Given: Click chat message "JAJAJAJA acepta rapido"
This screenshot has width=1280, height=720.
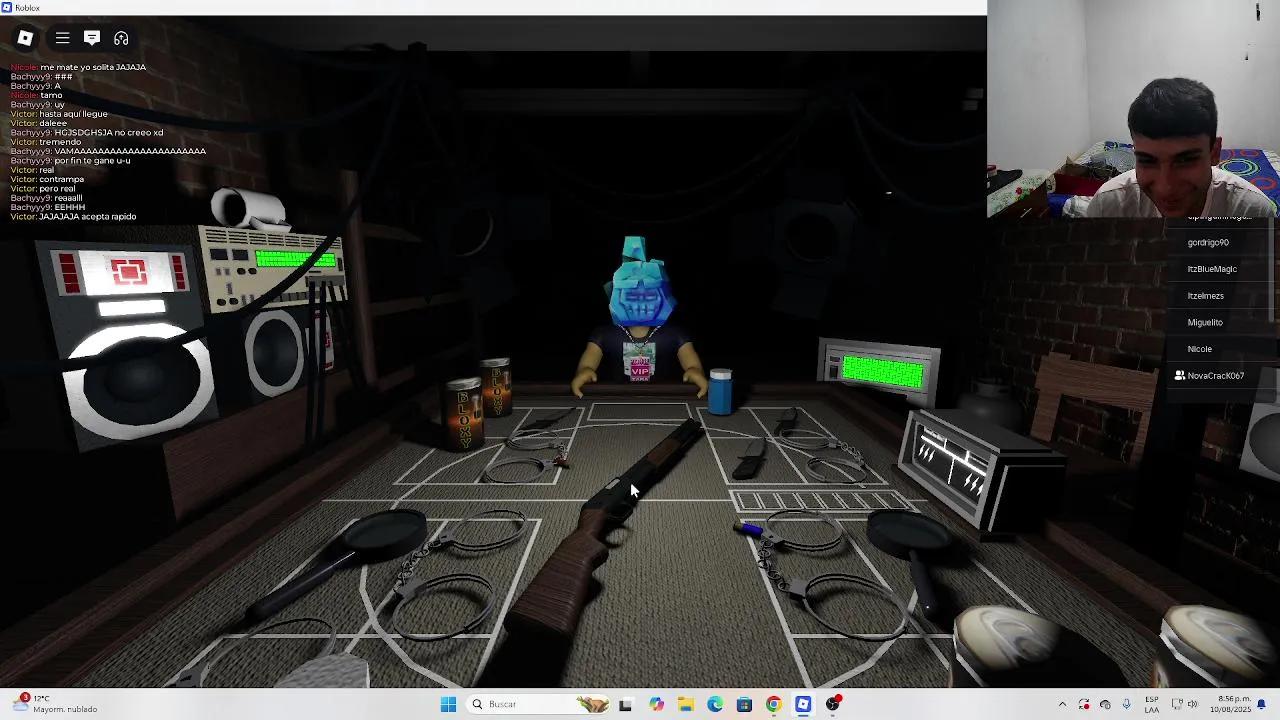Looking at the screenshot, I should (87, 217).
